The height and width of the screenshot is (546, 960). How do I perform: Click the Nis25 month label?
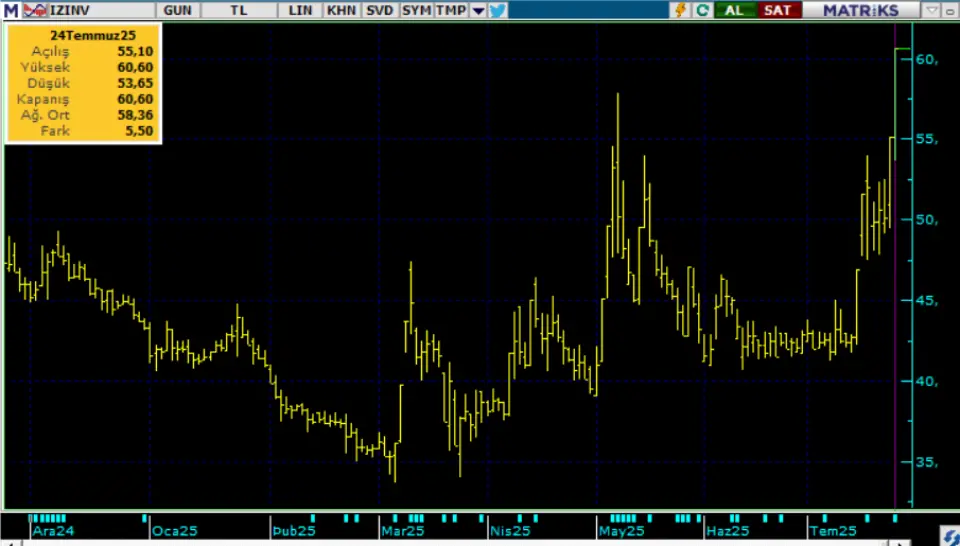510,531
